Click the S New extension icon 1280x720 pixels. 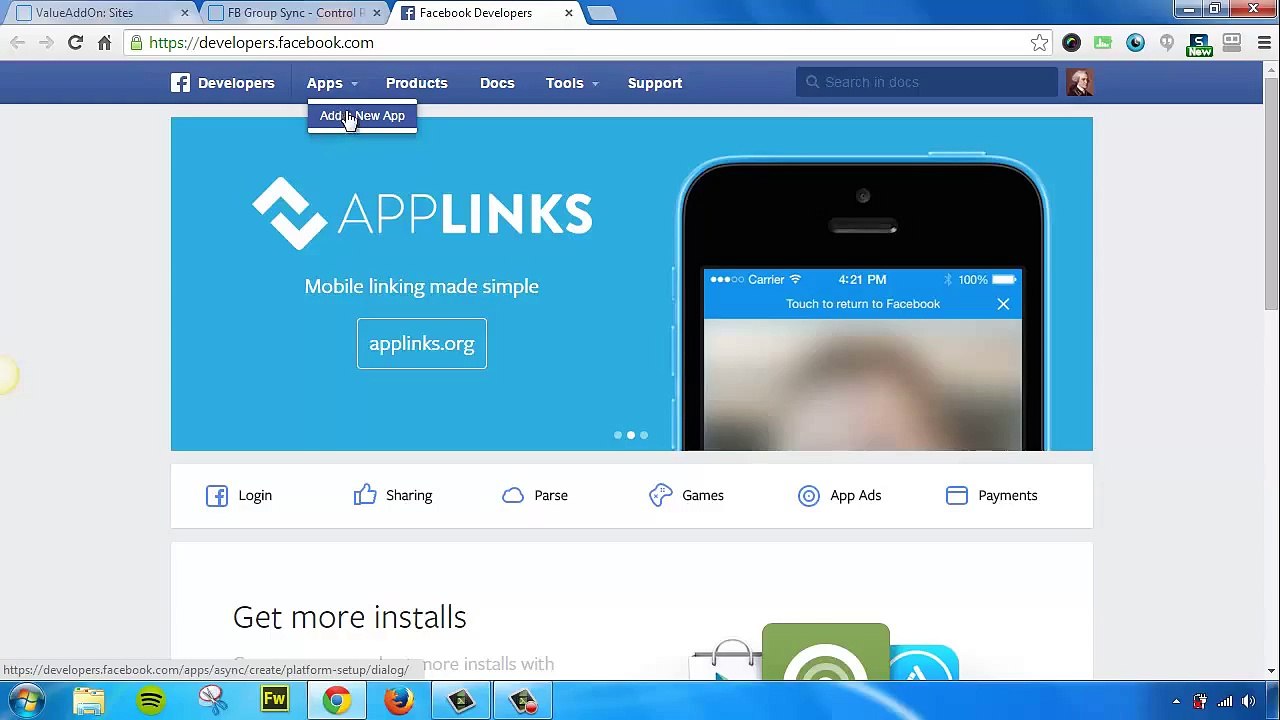(x=1199, y=44)
